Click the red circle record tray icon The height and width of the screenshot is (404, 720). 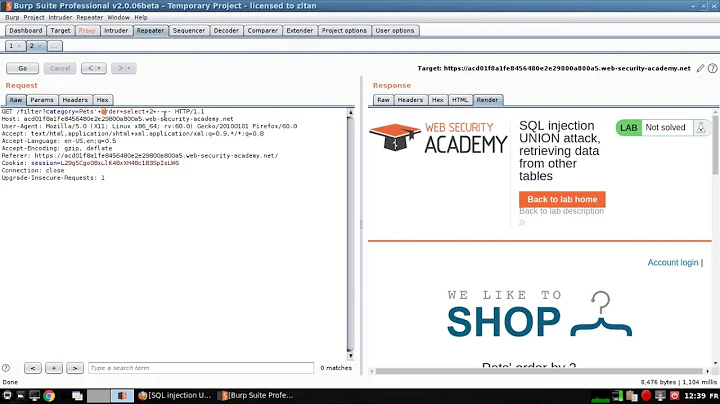(646, 396)
